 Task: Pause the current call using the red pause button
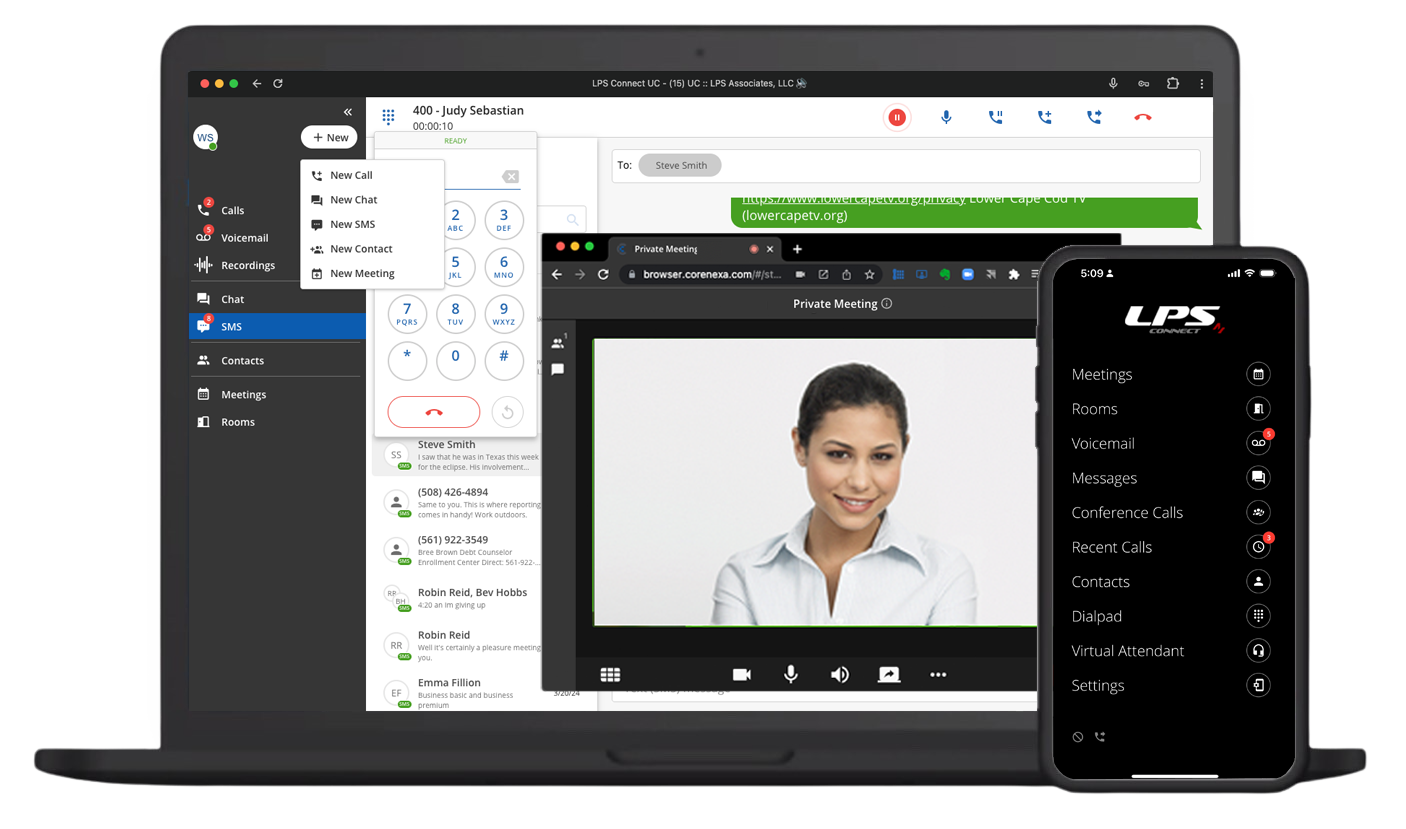tap(897, 117)
